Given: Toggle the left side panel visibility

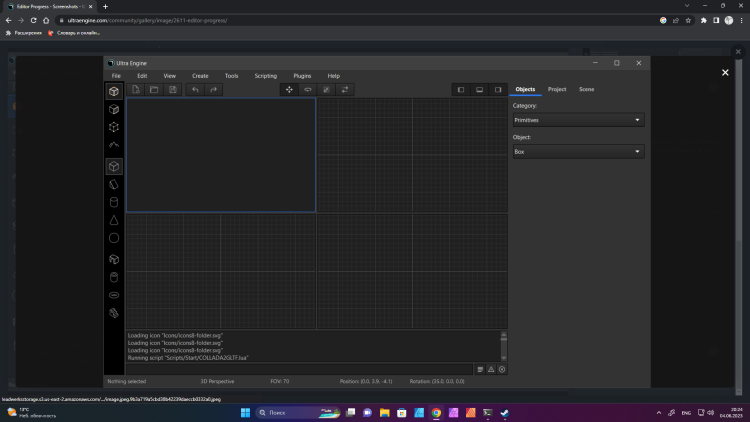Looking at the screenshot, I should 461,90.
